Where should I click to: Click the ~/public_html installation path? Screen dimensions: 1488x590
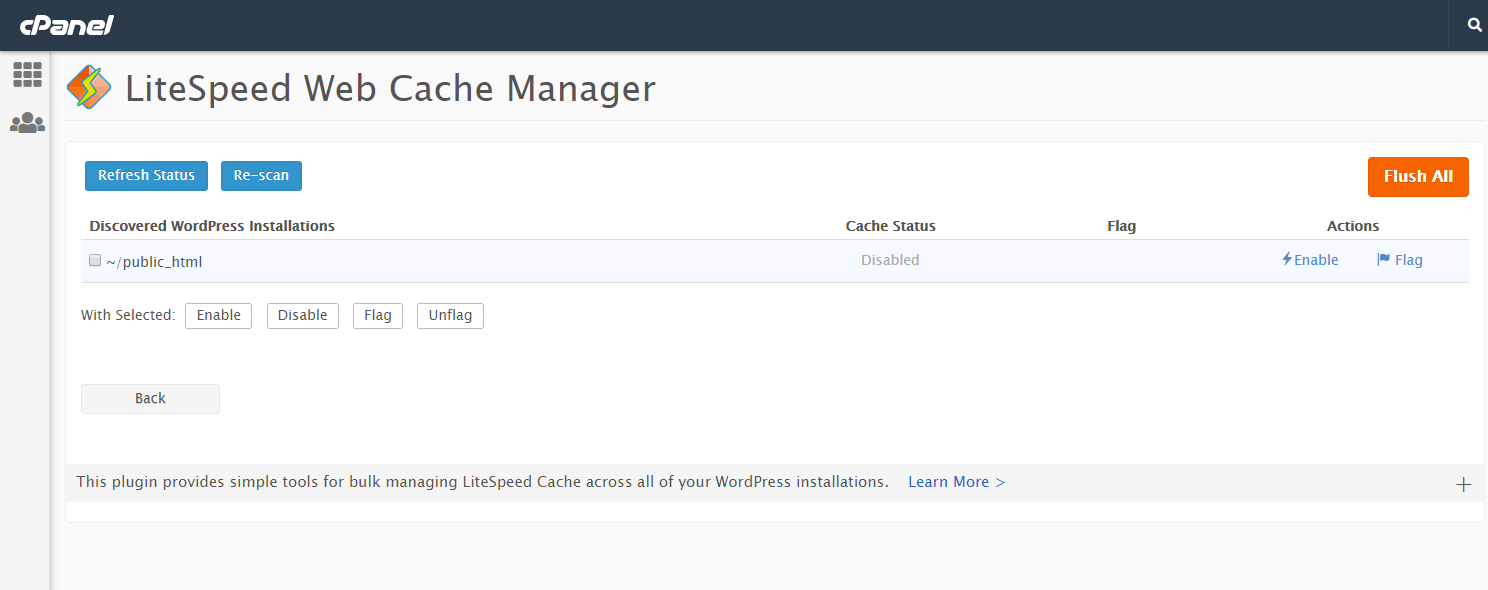(x=154, y=262)
